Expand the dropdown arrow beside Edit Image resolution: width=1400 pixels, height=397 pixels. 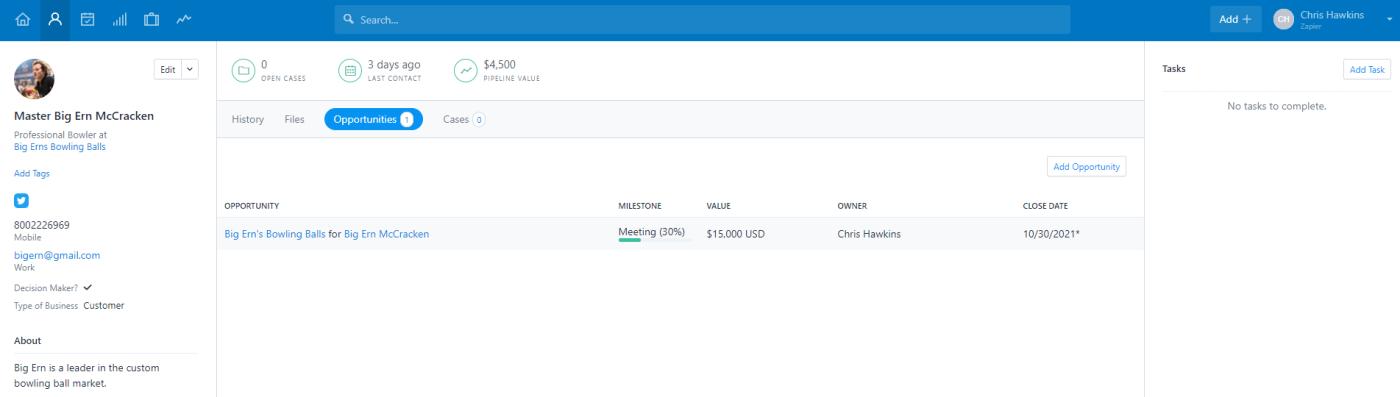[x=190, y=69]
